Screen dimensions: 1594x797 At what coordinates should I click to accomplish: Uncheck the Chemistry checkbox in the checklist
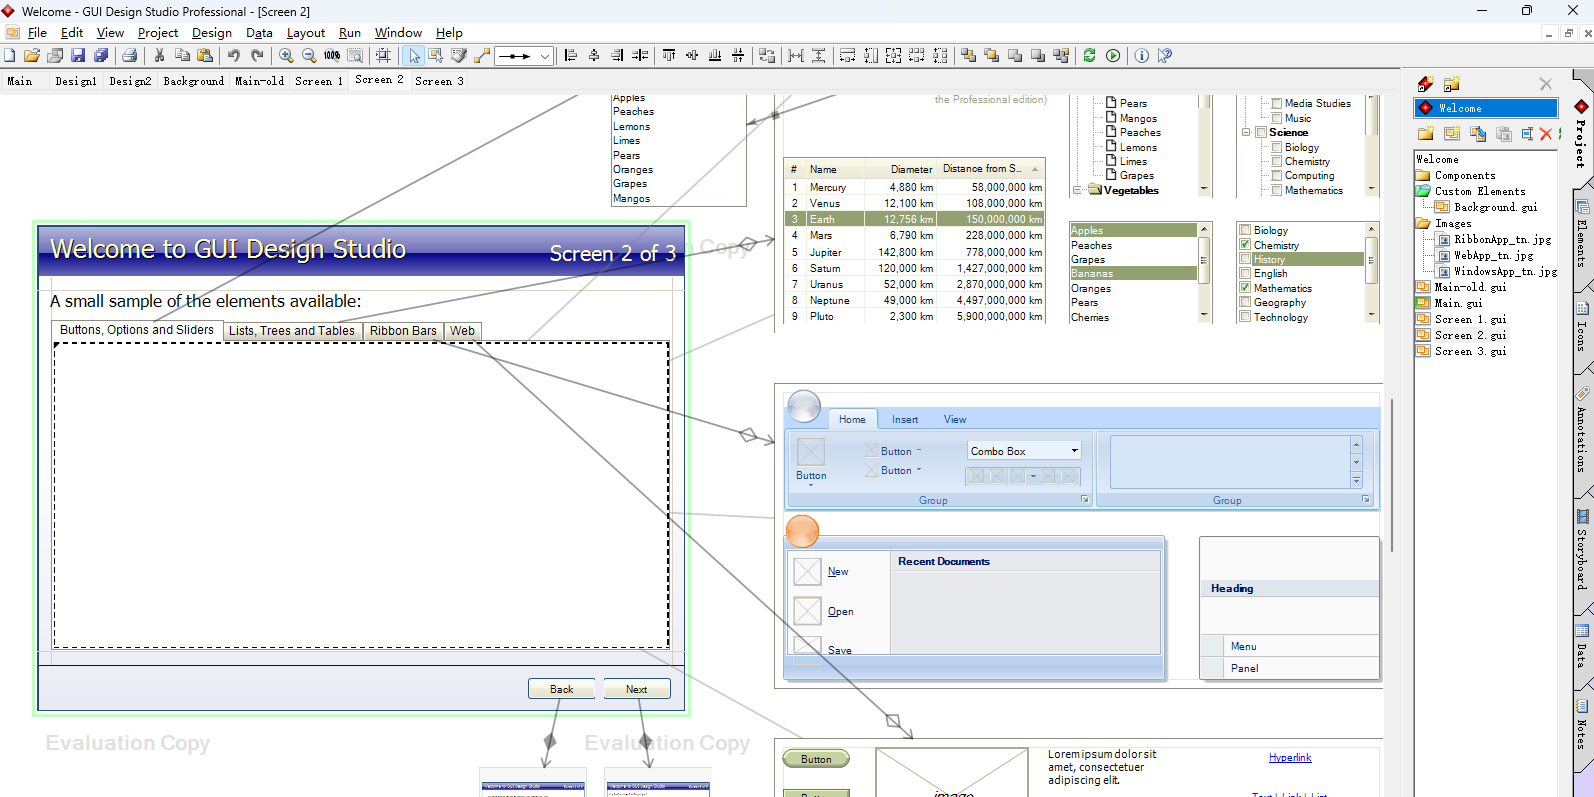pyautogui.click(x=1245, y=245)
